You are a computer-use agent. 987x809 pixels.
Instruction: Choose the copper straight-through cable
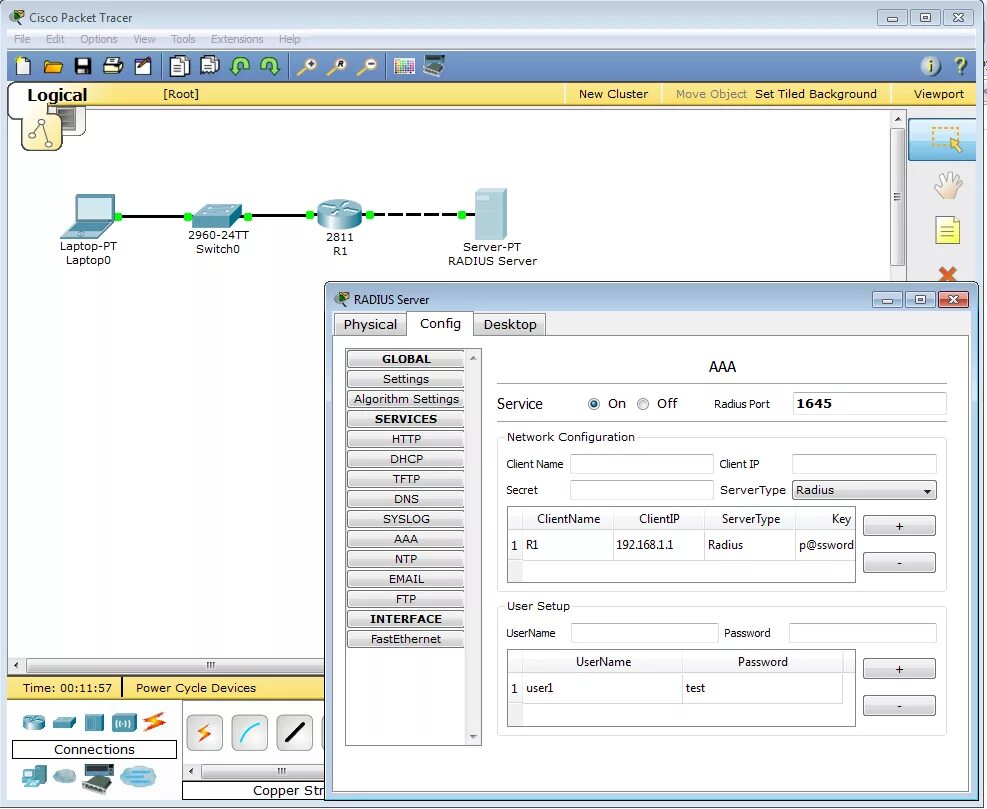tap(295, 733)
